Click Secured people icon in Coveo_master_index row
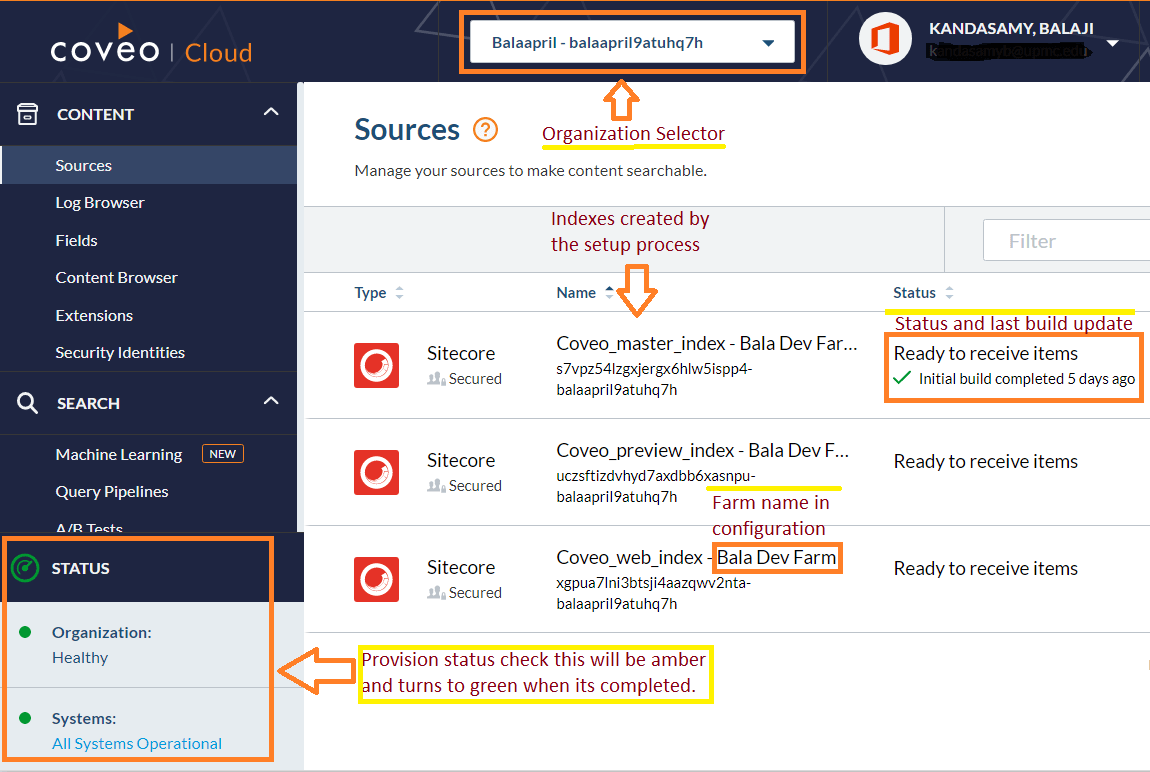This screenshot has height=772, width=1150. click(436, 379)
